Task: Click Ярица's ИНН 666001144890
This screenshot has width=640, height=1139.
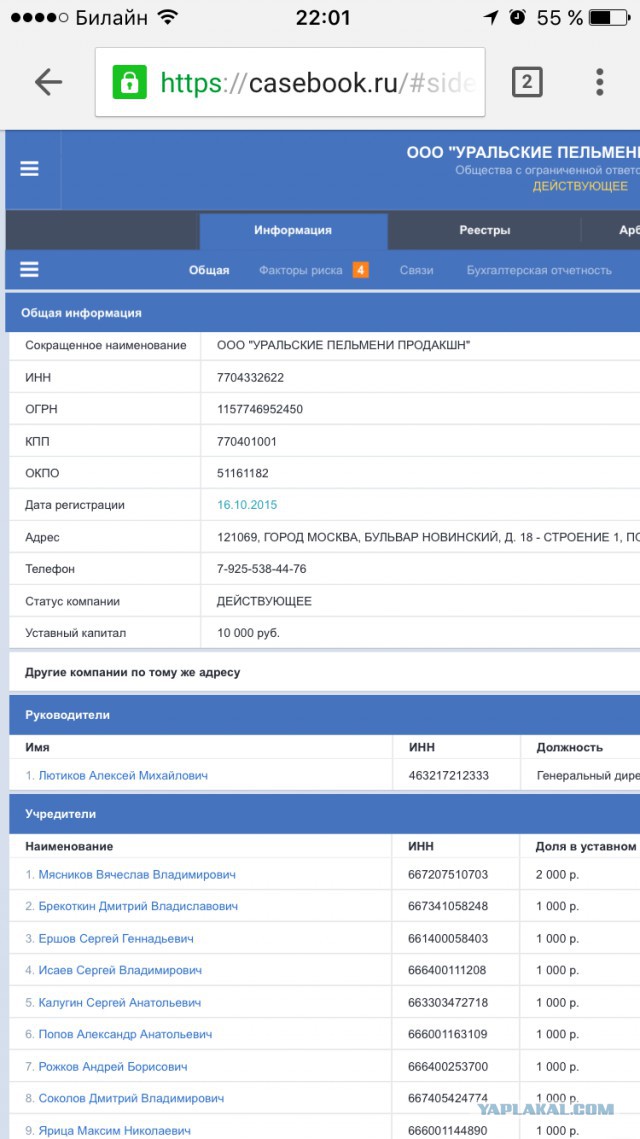Action: (x=448, y=1130)
